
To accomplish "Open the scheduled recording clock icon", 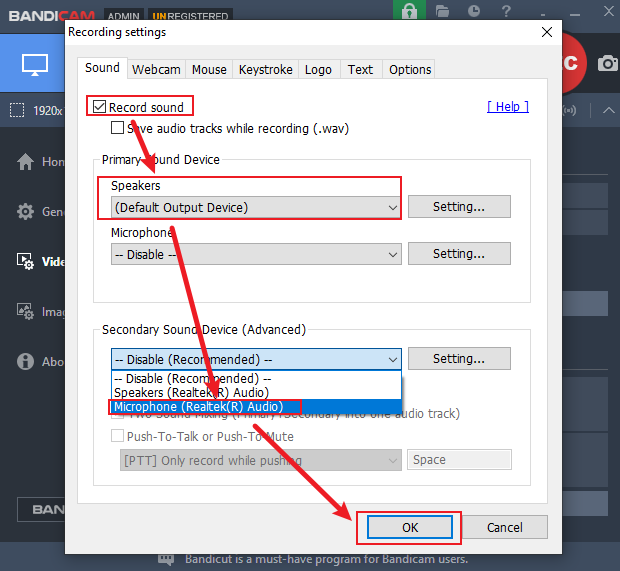I will [x=474, y=11].
